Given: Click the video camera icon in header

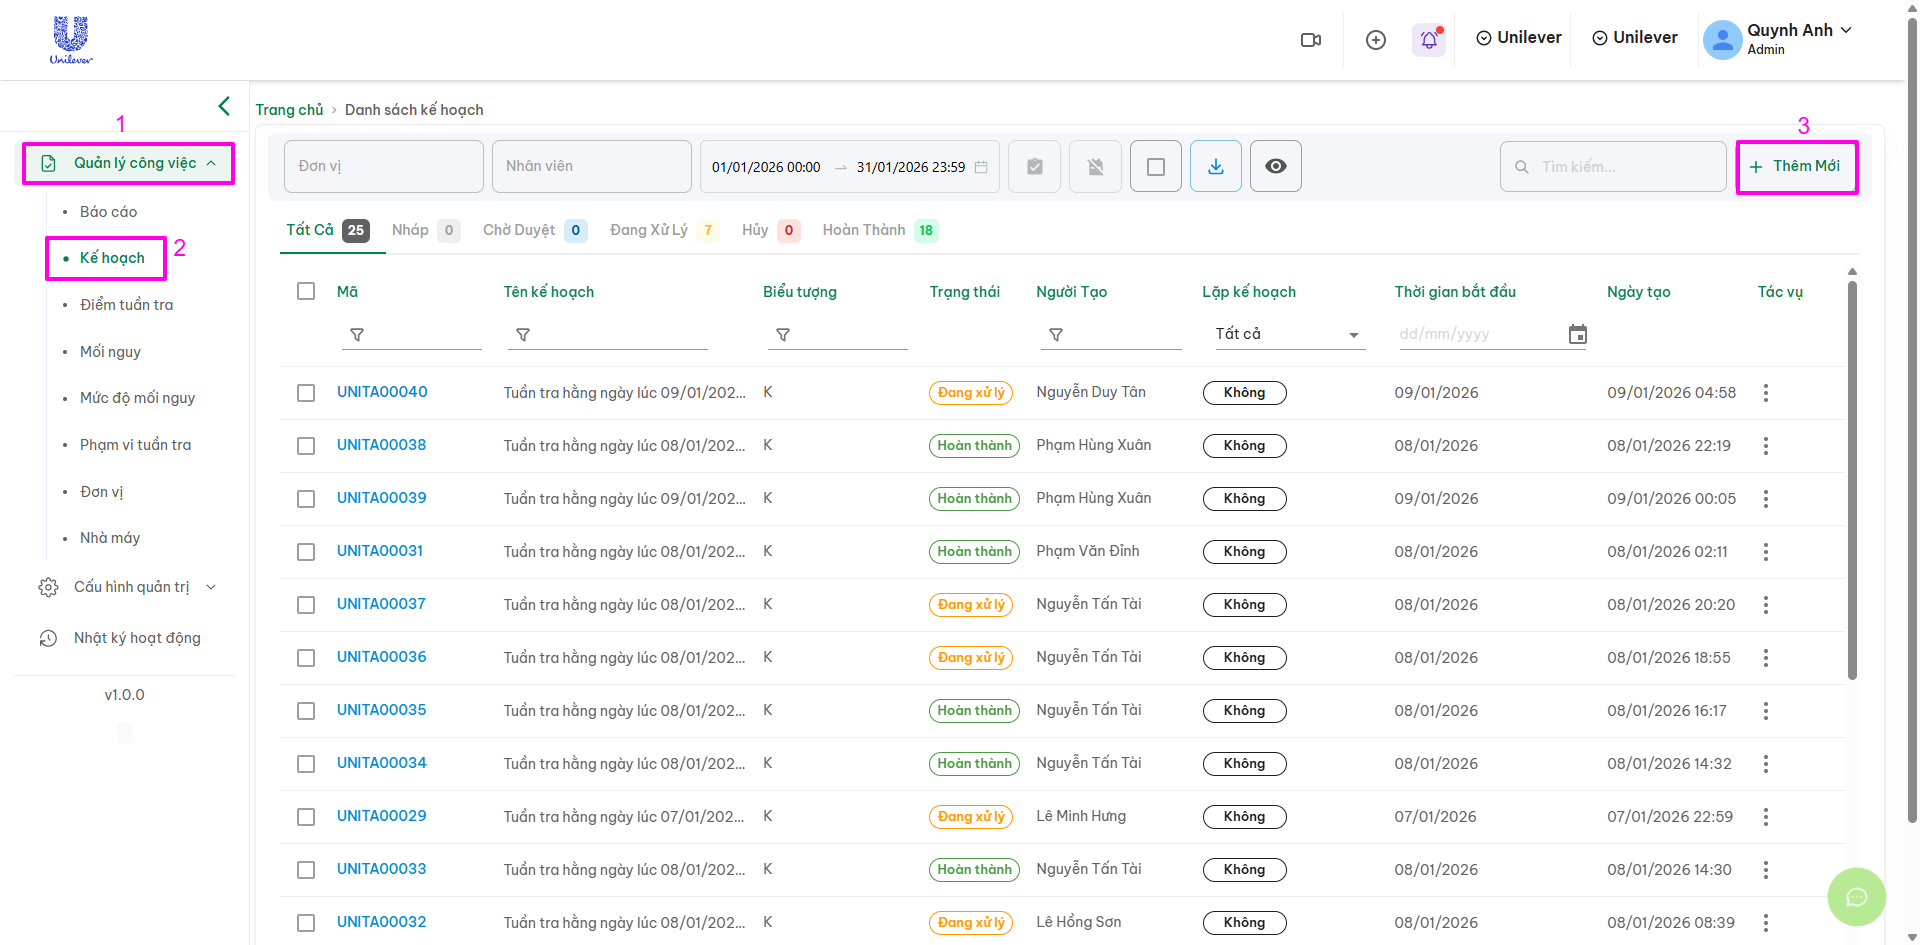Looking at the screenshot, I should click(1310, 40).
